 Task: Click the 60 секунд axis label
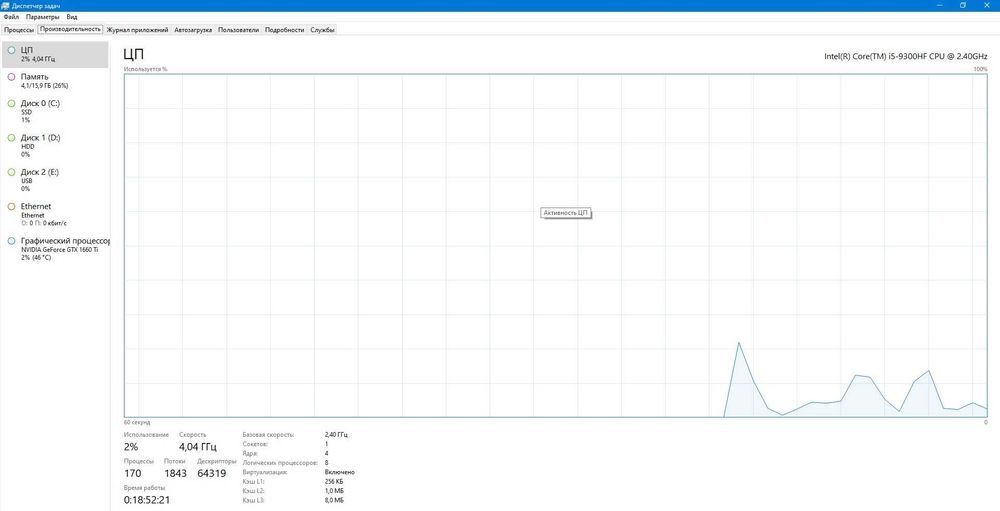tap(137, 422)
